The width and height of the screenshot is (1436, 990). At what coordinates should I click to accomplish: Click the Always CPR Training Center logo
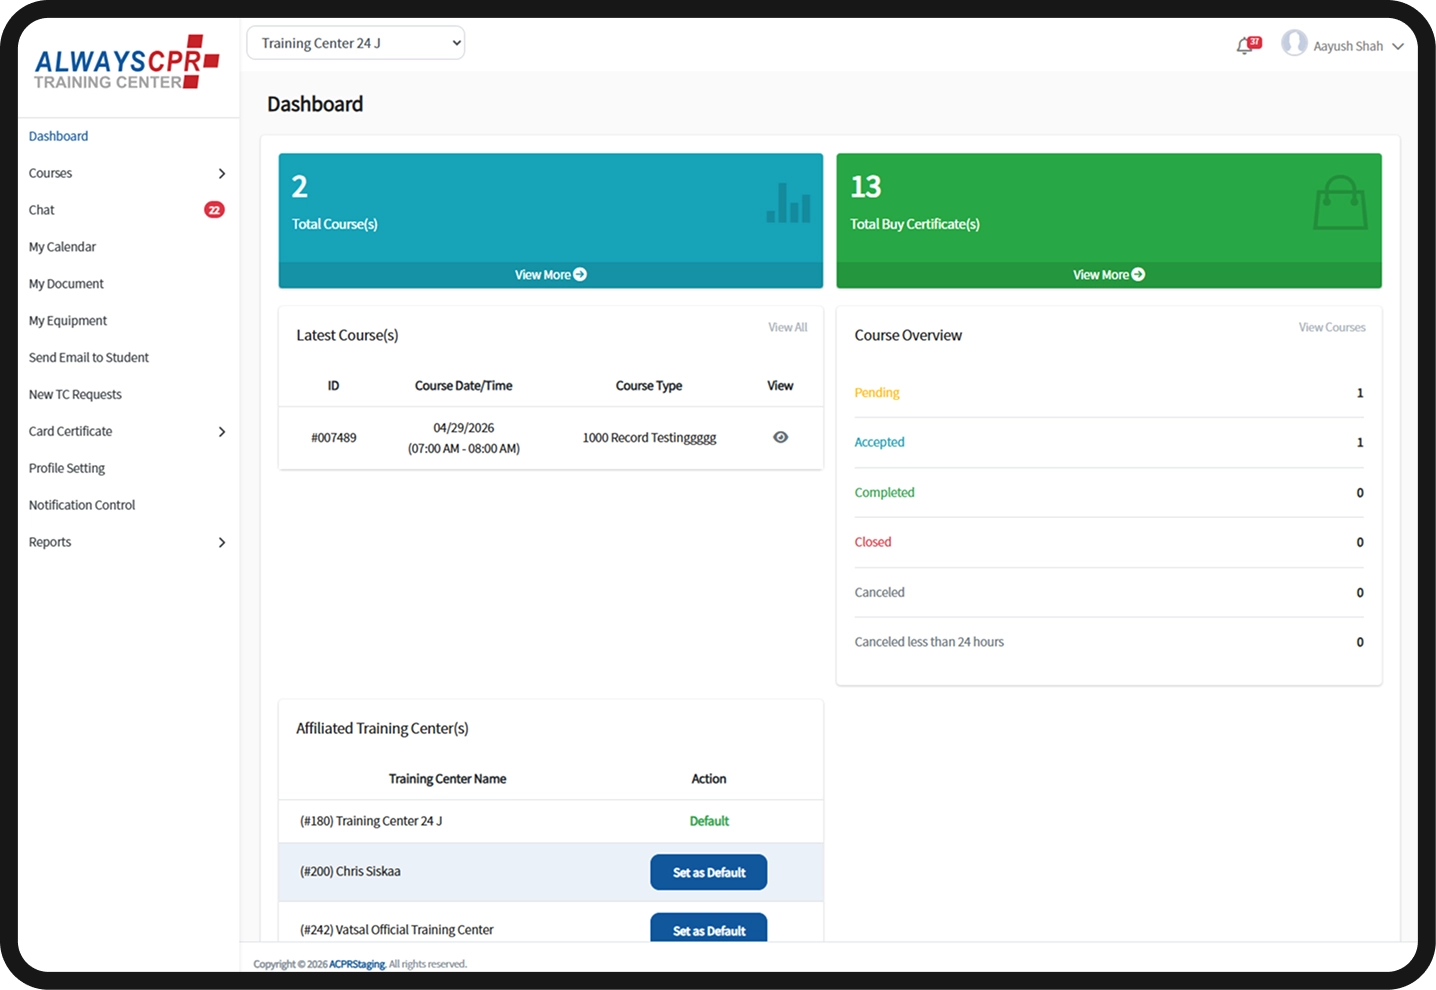coord(126,63)
